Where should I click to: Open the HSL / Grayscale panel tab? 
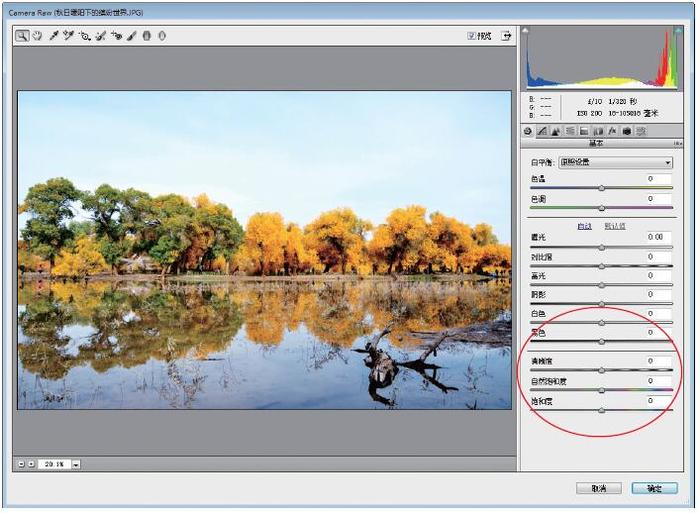tap(570, 131)
